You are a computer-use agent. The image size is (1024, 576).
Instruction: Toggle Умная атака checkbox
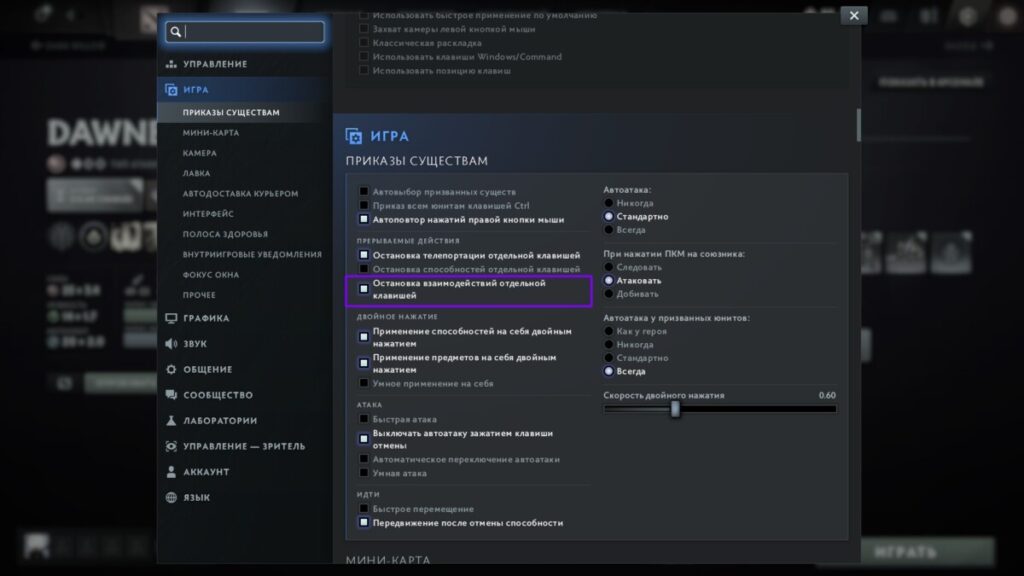(x=364, y=473)
